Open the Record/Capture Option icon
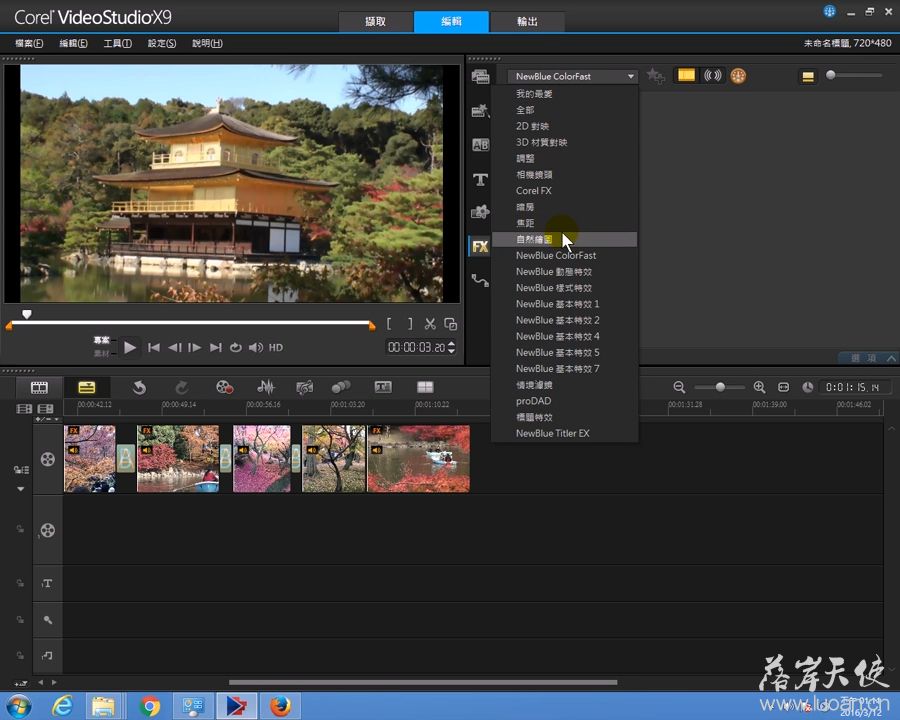This screenshot has width=900, height=720. pos(224,388)
